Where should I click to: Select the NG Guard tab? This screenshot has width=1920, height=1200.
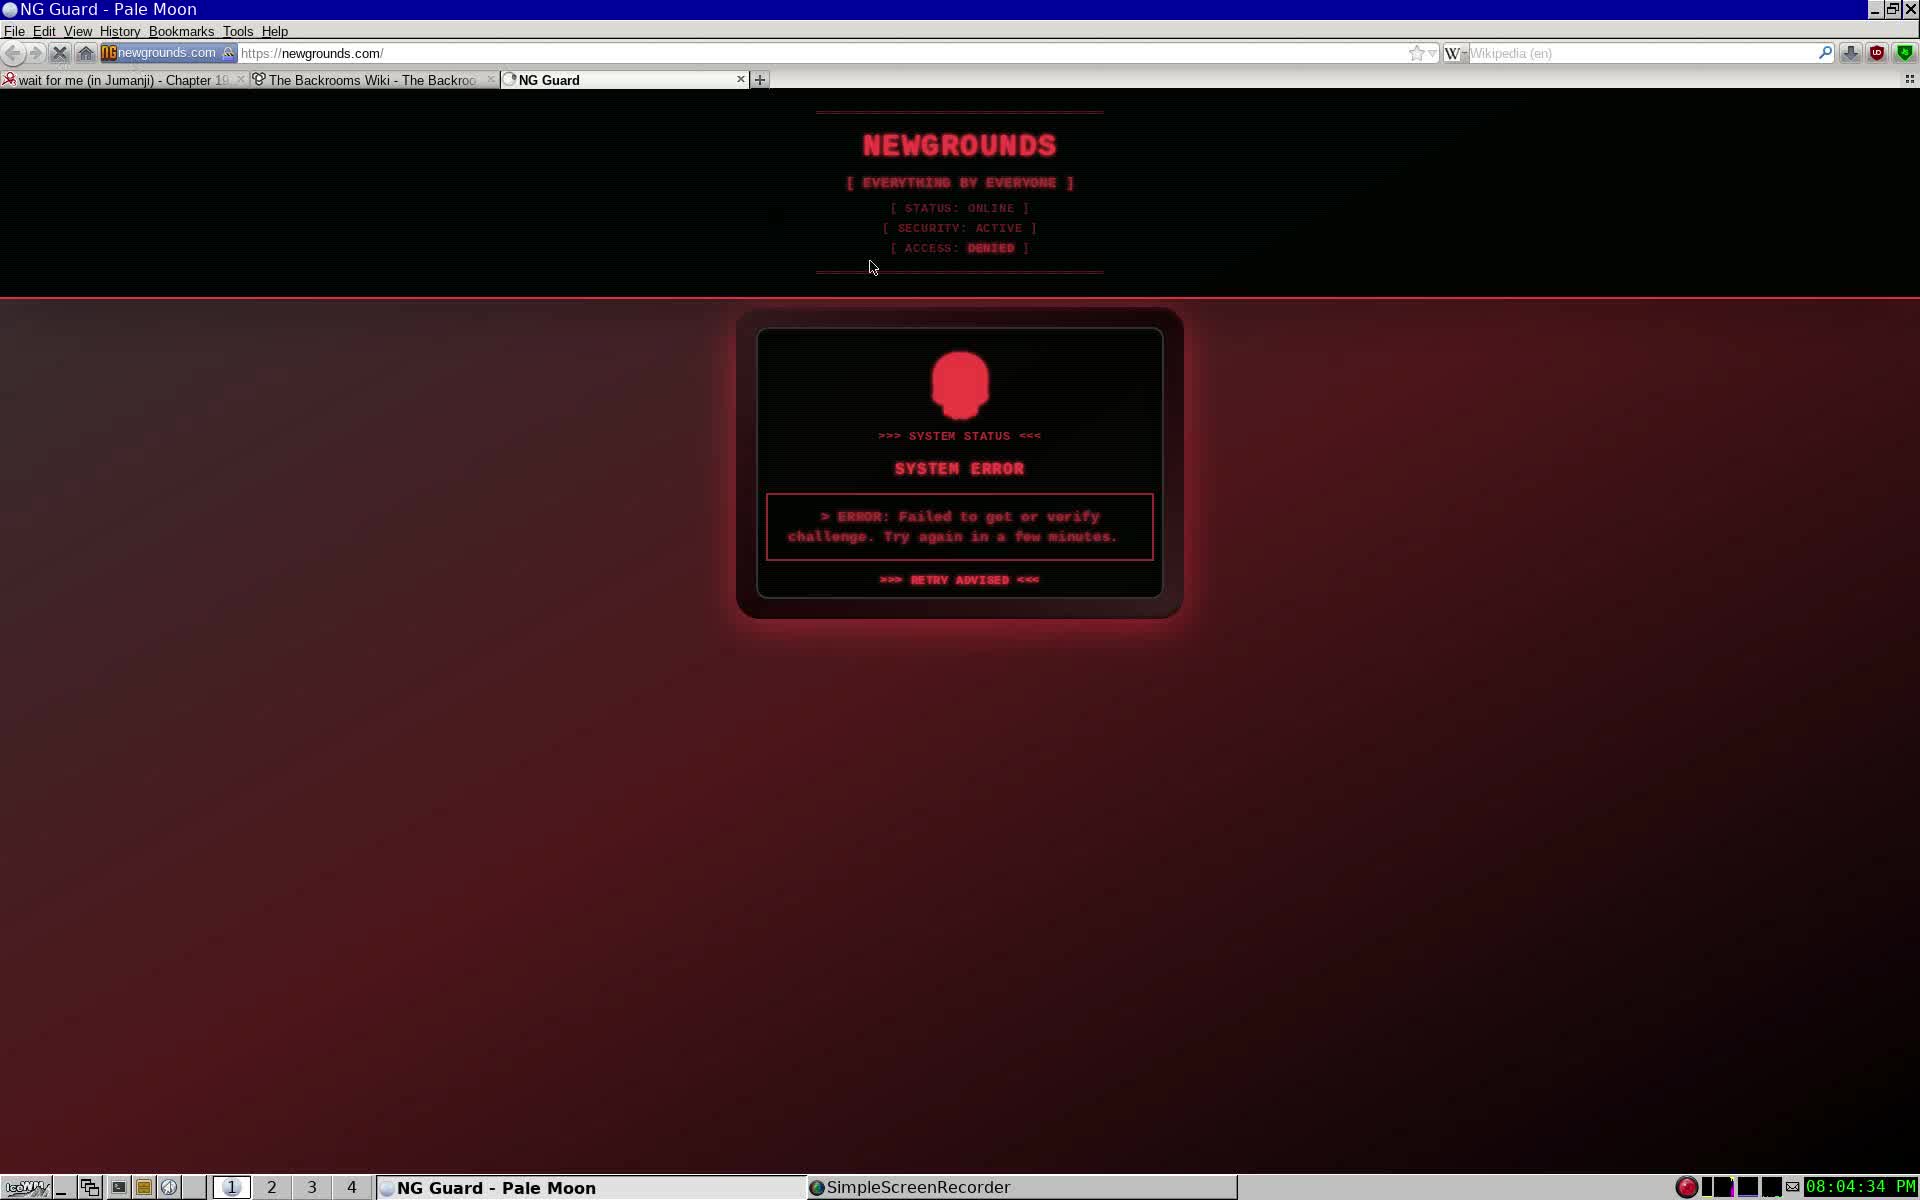[625, 80]
